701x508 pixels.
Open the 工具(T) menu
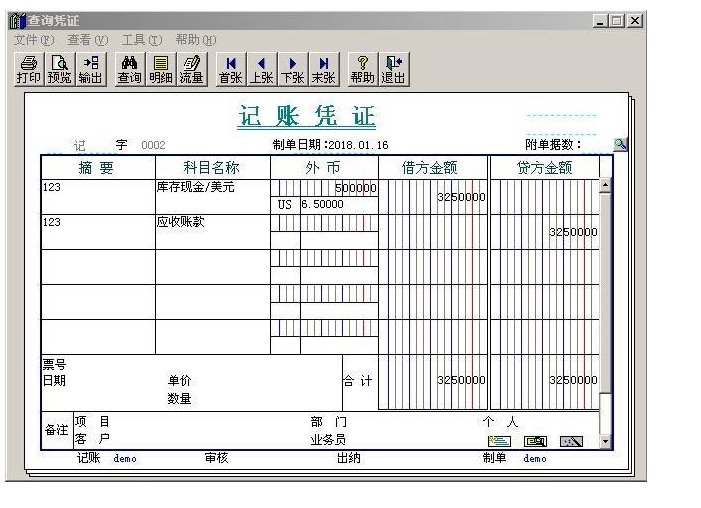click(x=142, y=40)
